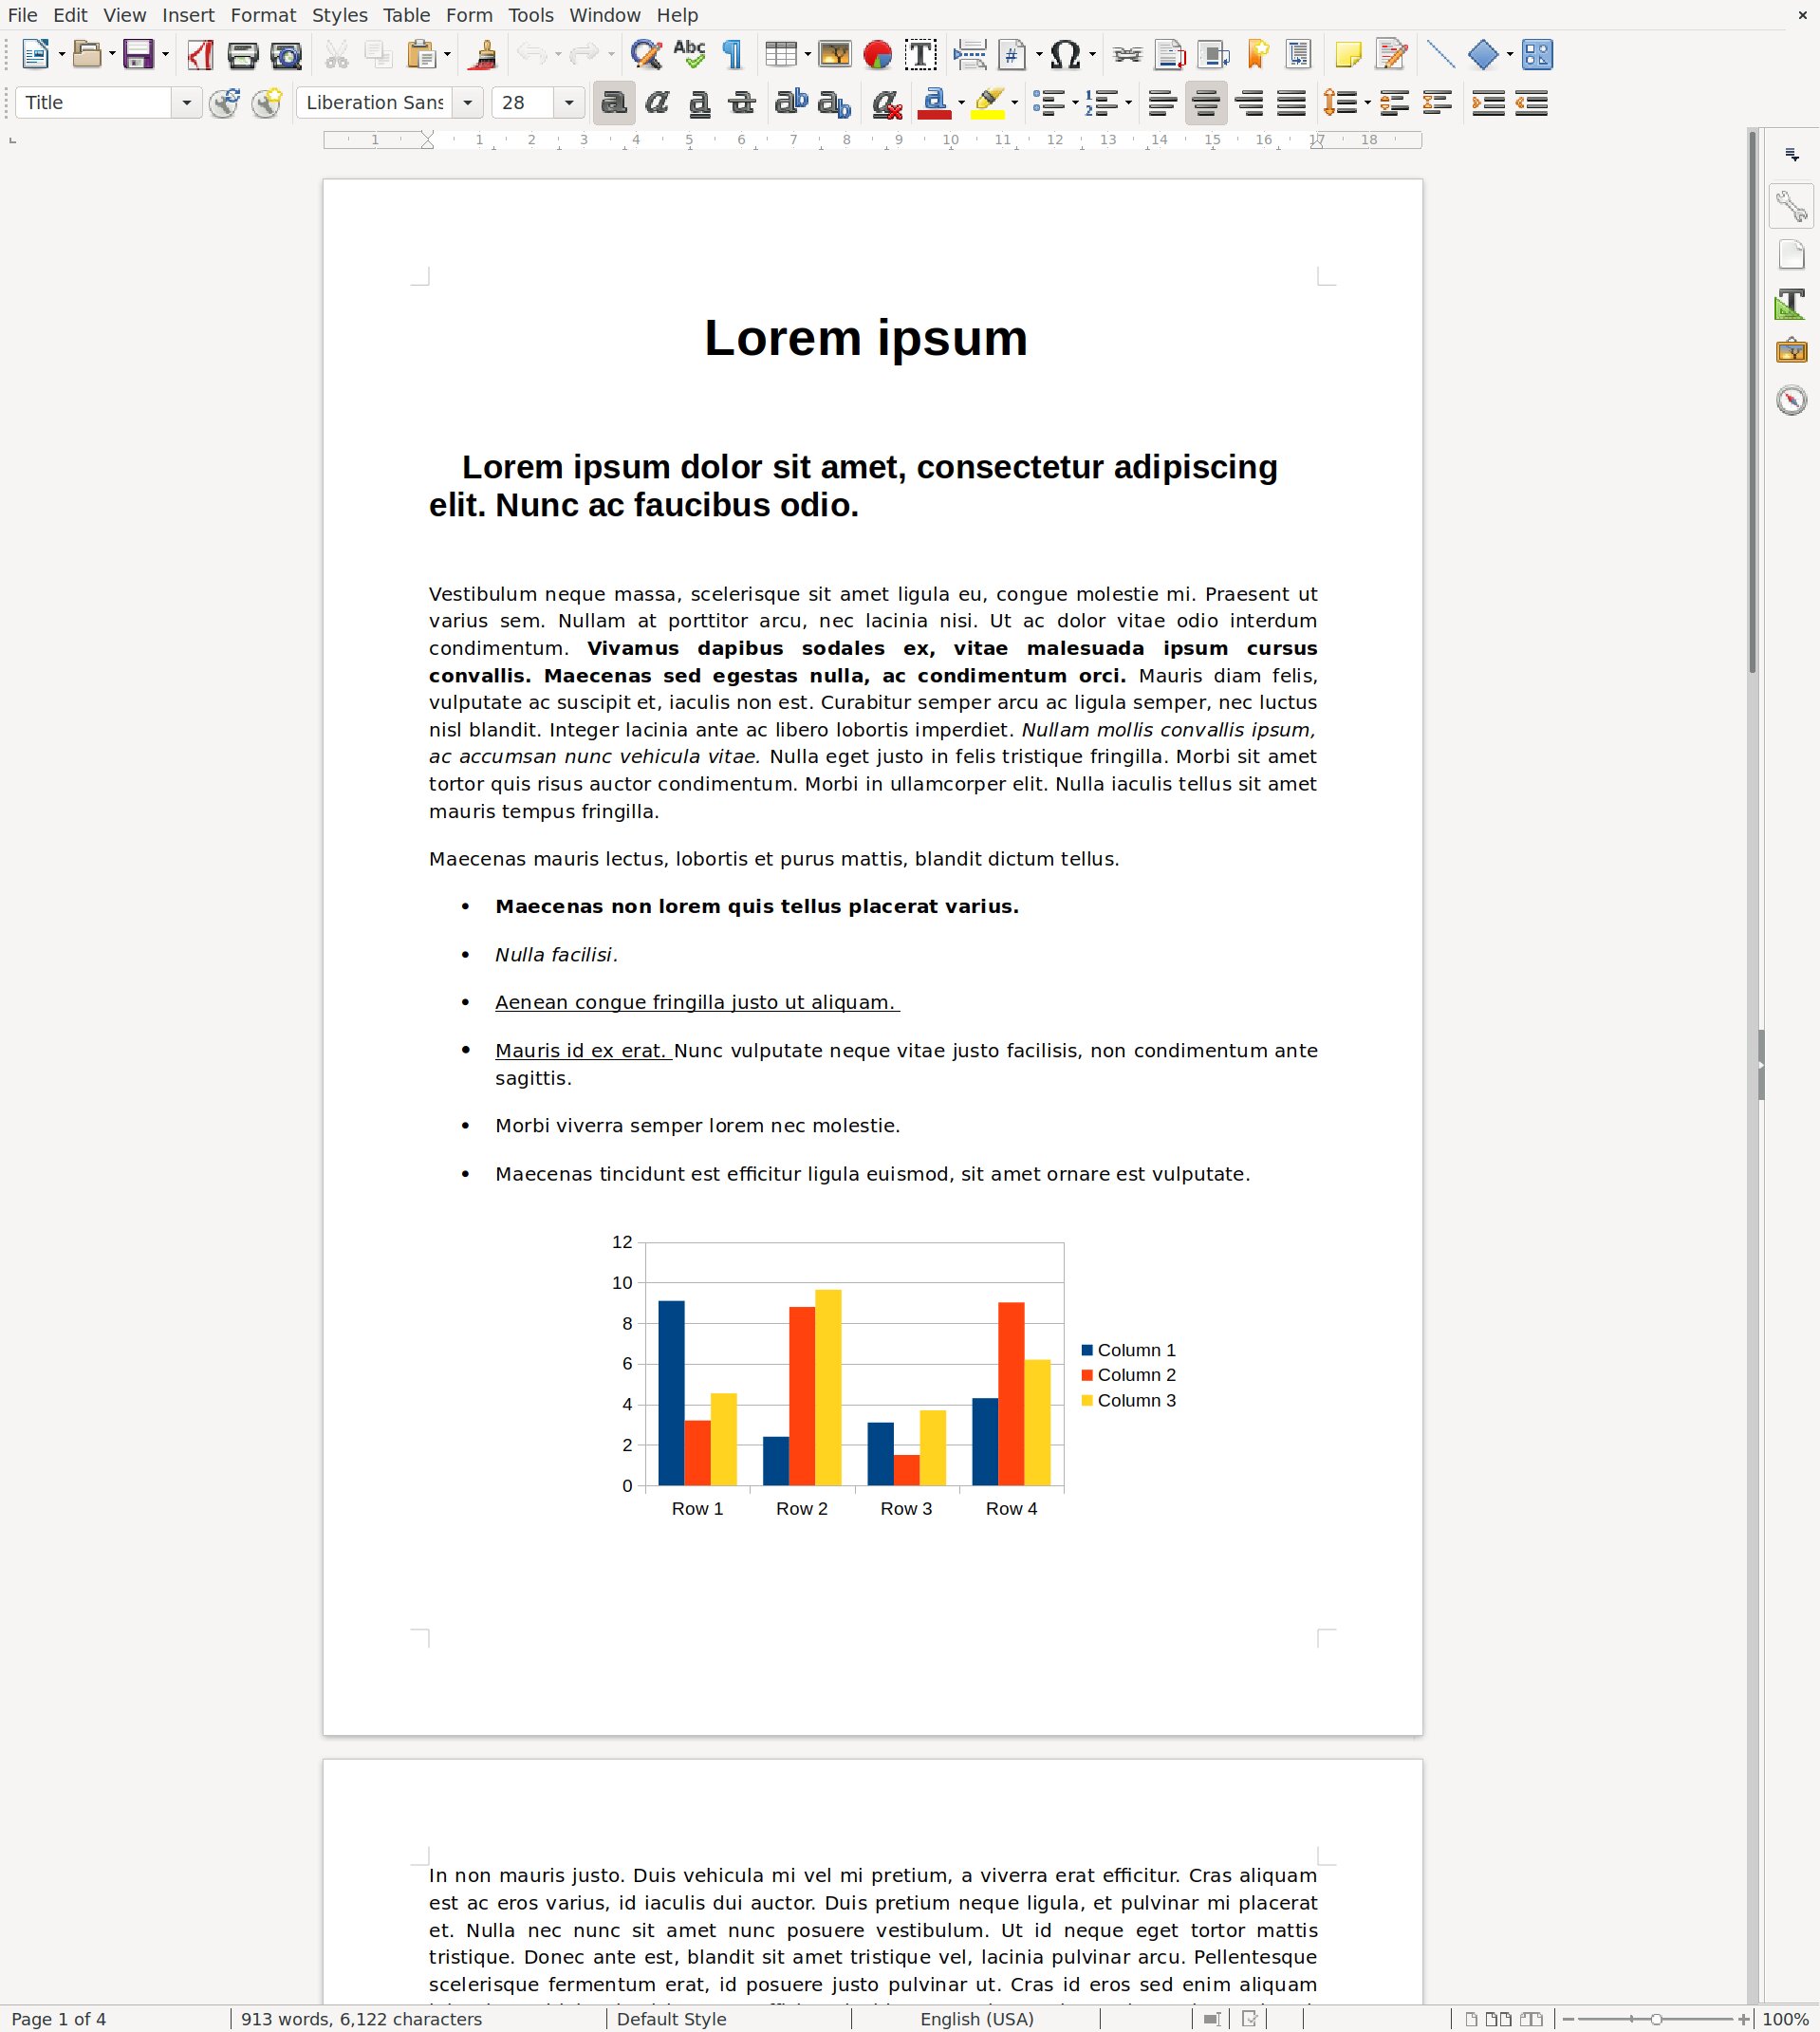1820x2032 pixels.
Task: Click the English (USA) language status field
Action: [x=976, y=2019]
